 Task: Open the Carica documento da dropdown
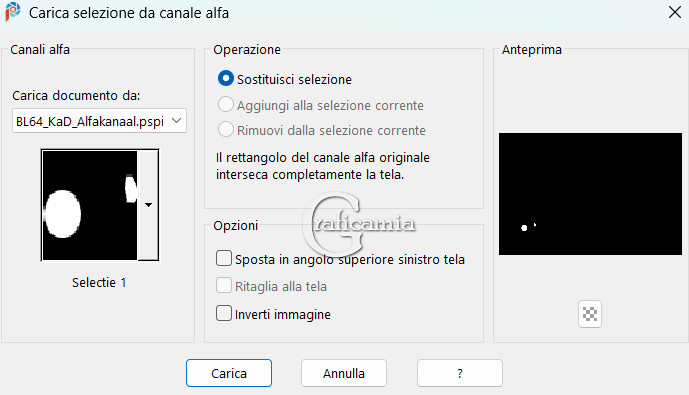(177, 121)
